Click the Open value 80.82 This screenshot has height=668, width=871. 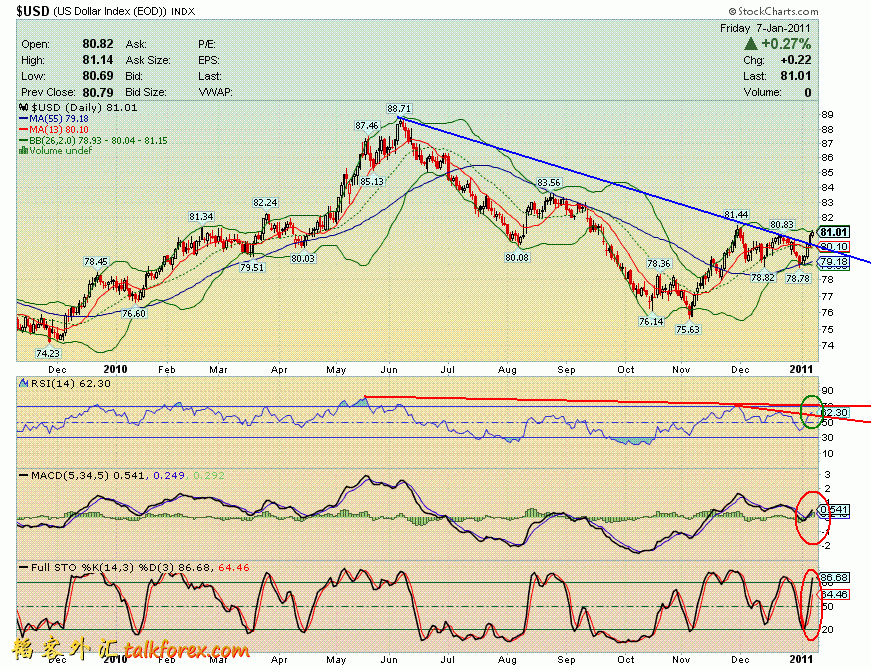[98, 44]
